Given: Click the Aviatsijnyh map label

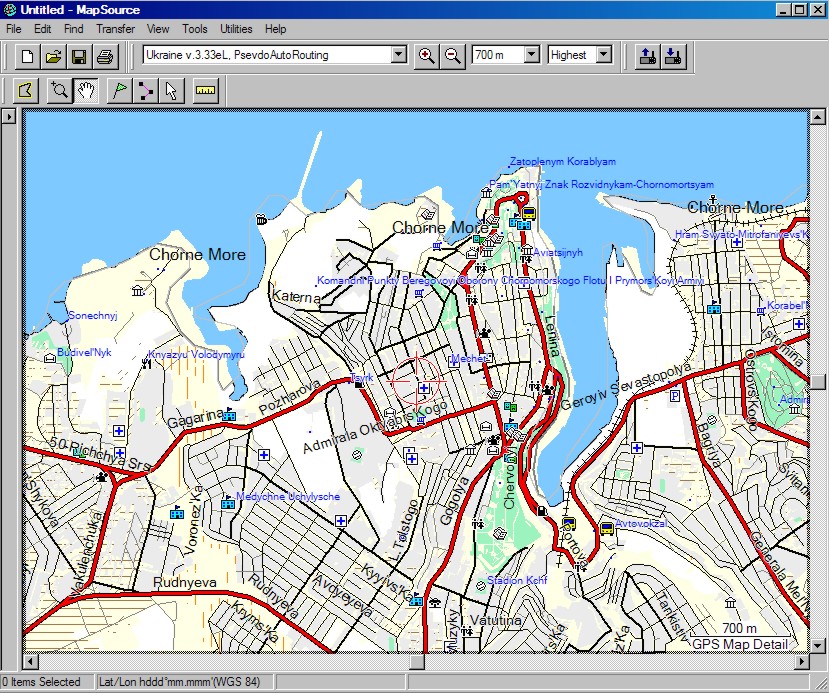Looking at the screenshot, I should 558,253.
